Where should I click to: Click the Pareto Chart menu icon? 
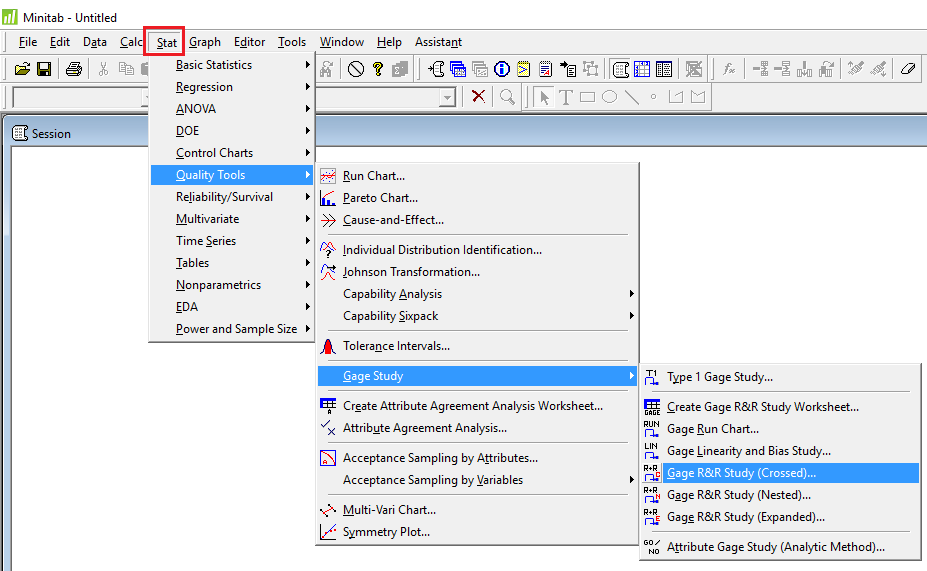[328, 198]
